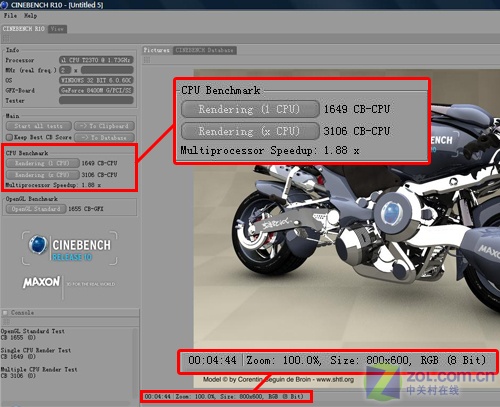Click the rendered motorcycle picture

(x=347, y=227)
